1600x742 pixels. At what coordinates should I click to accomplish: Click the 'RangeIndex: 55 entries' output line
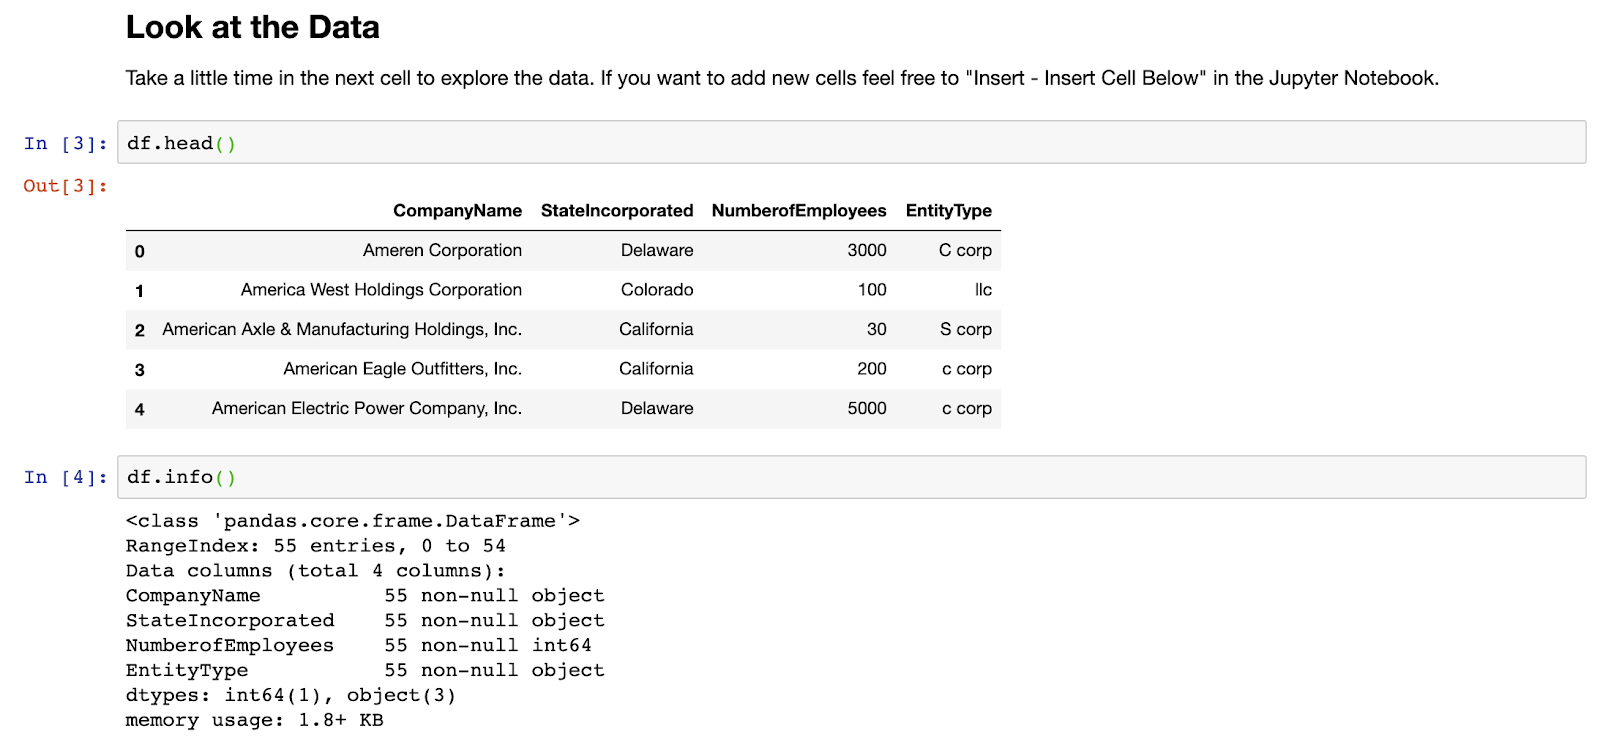click(316, 546)
